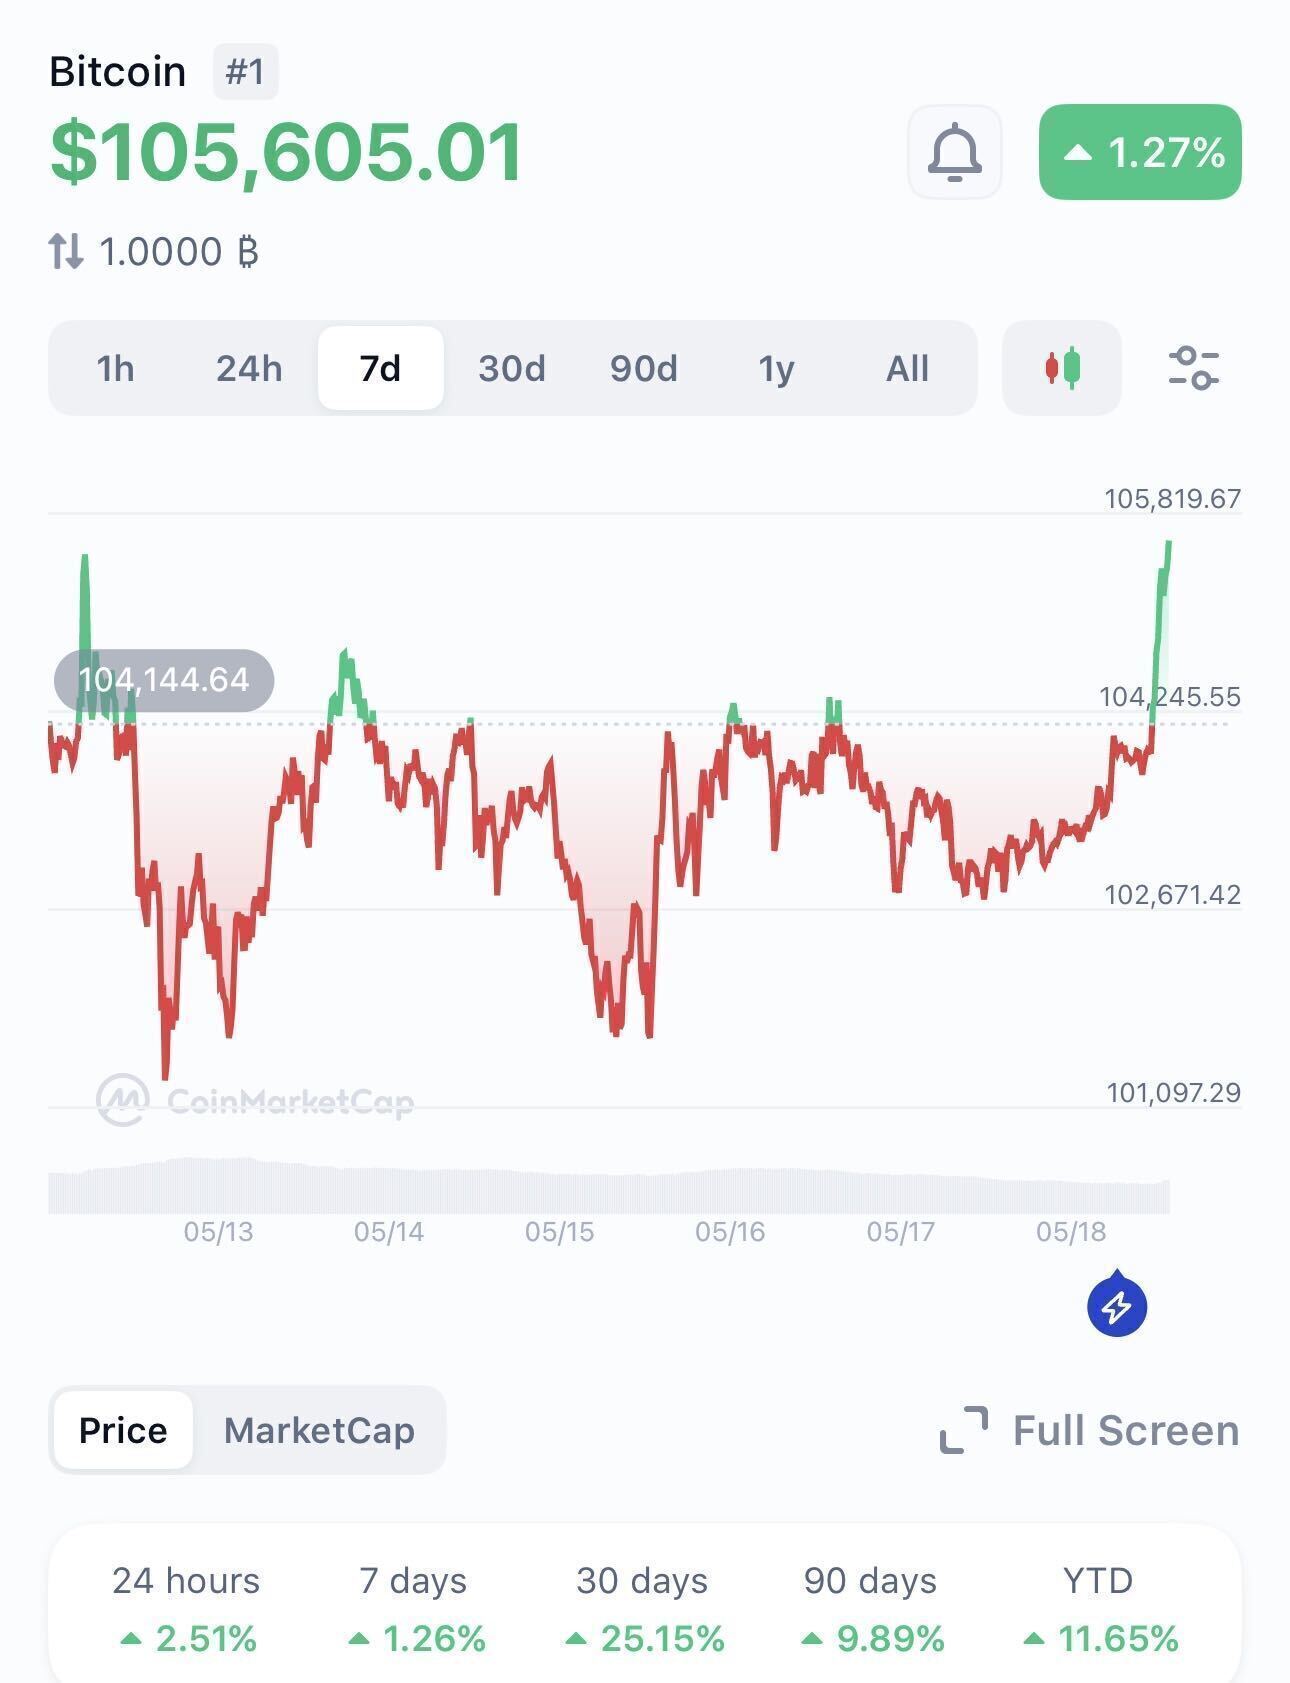Tap the currency swap arrows icon

coord(66,251)
